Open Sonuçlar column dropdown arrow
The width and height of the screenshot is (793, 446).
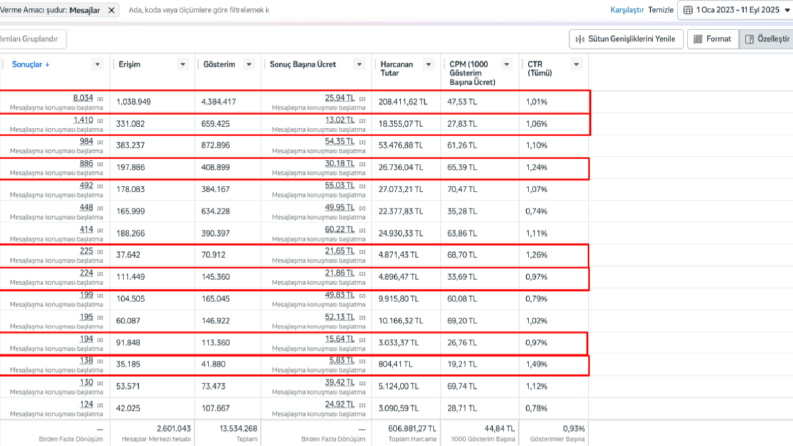point(97,64)
